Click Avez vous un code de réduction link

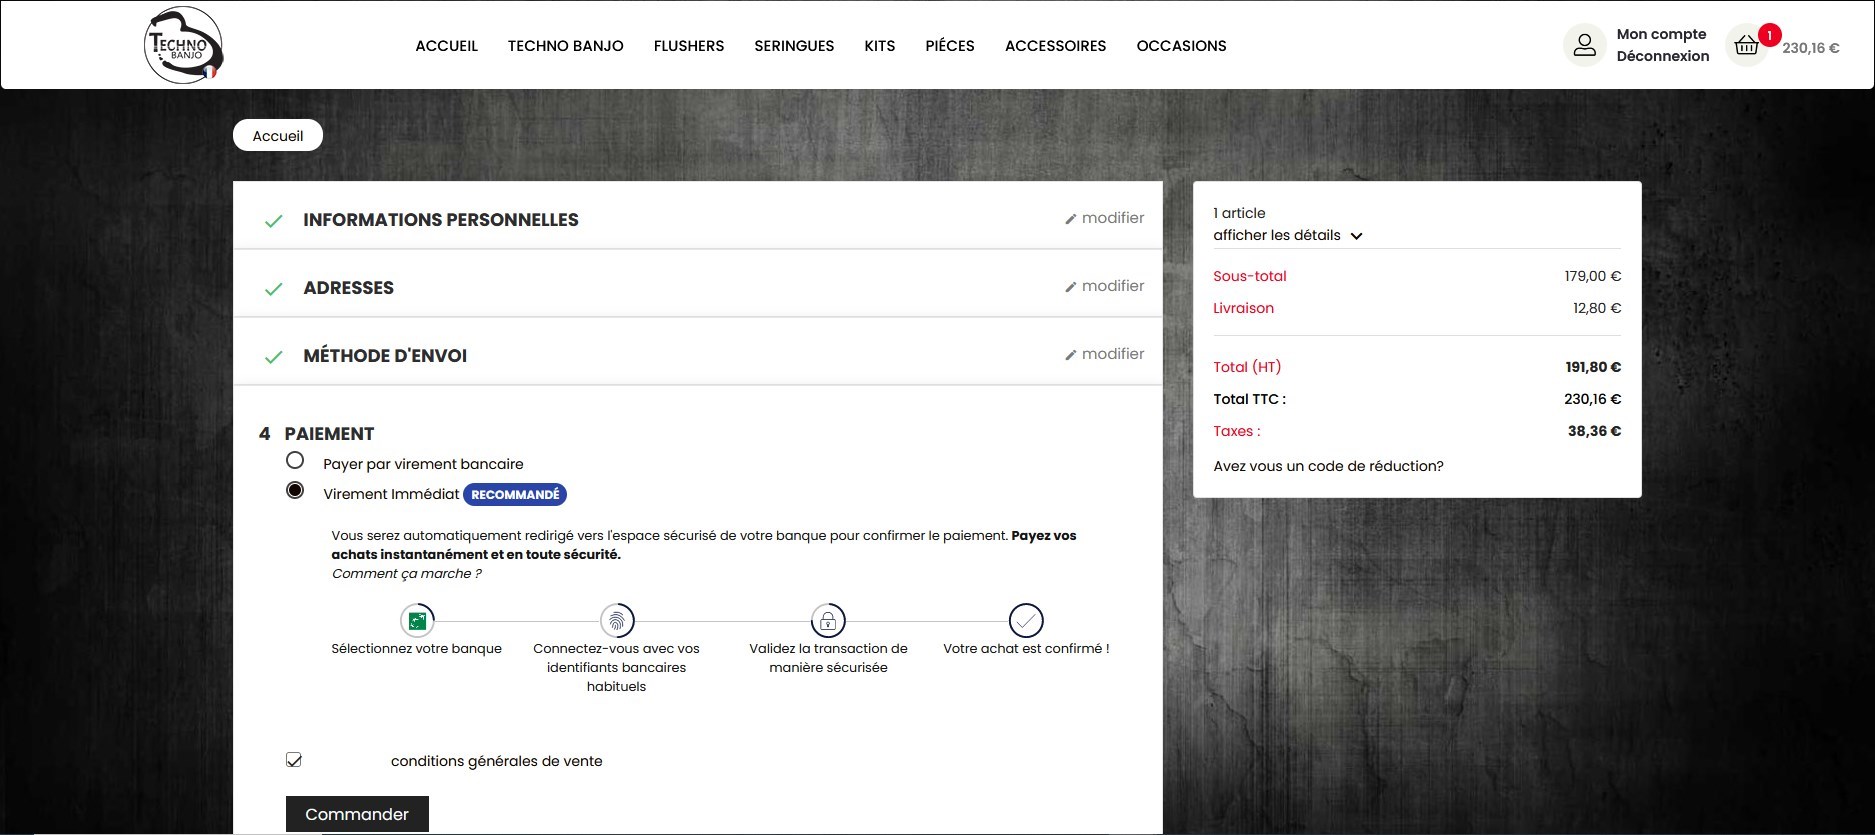click(1328, 466)
